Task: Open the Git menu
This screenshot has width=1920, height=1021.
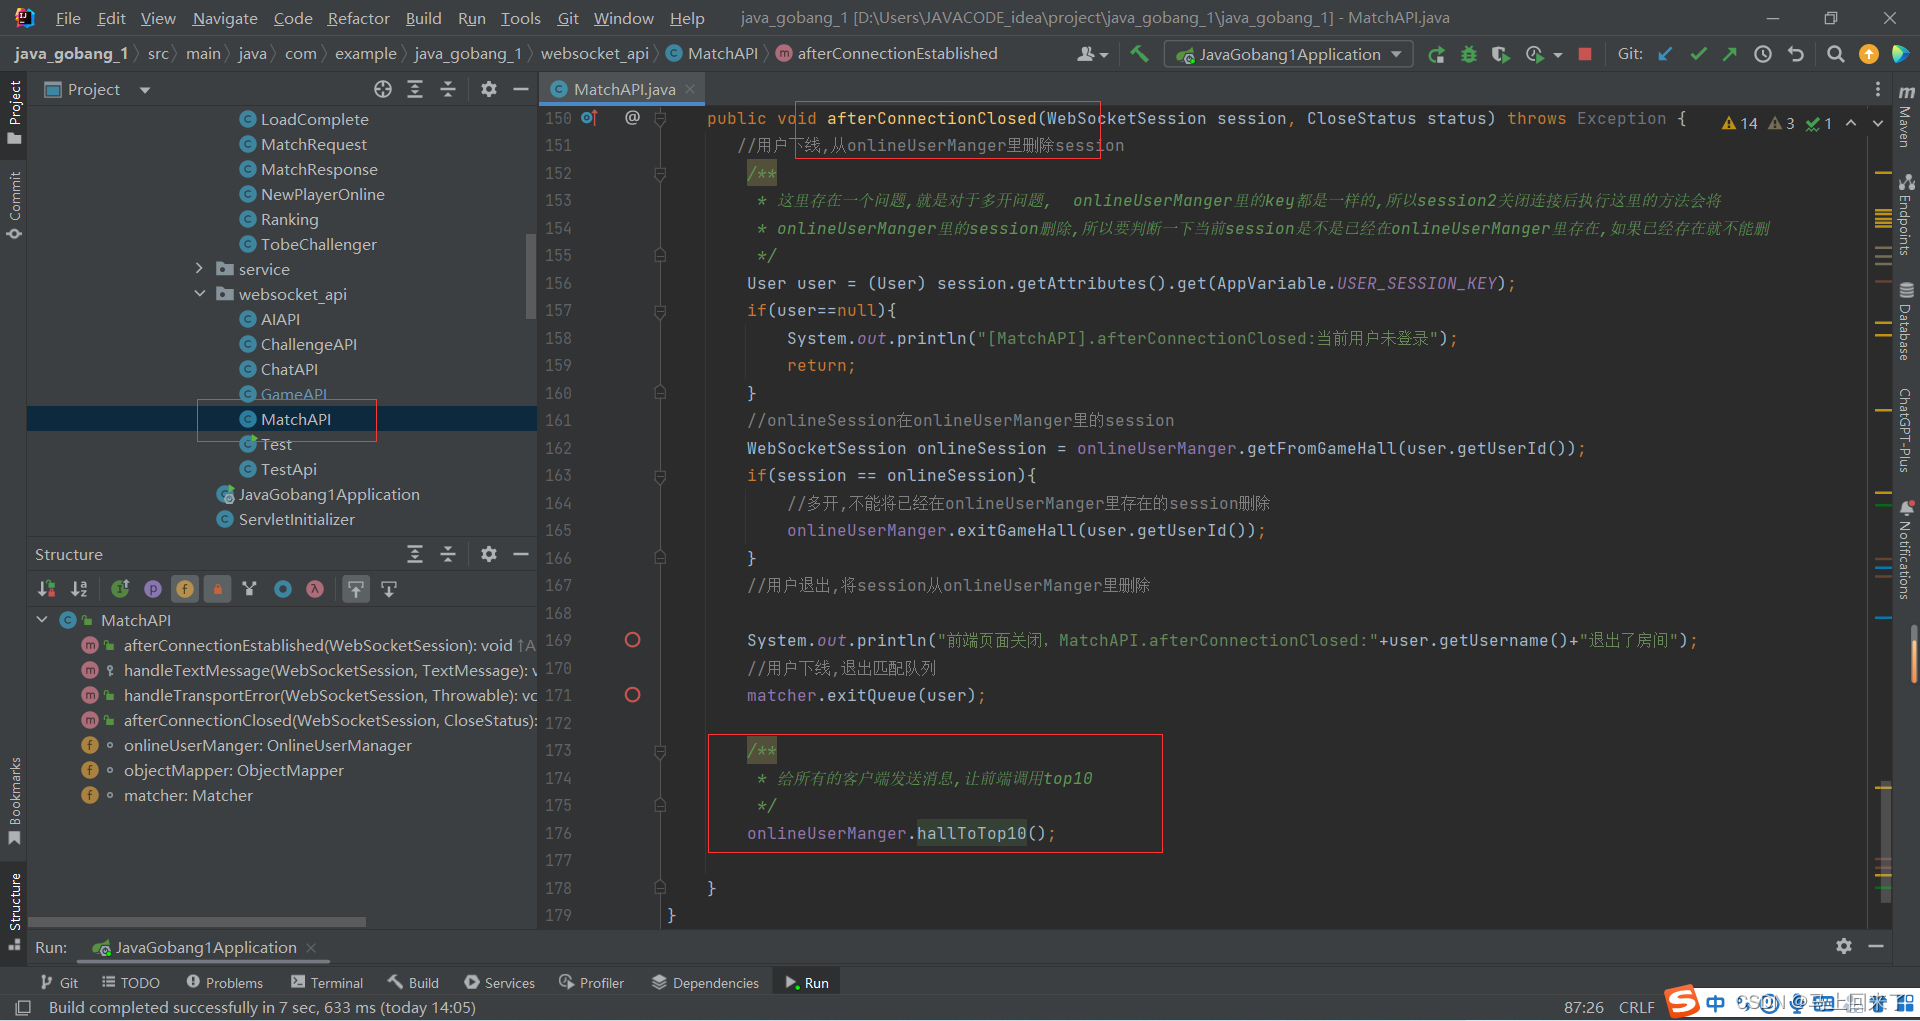Action: point(568,18)
